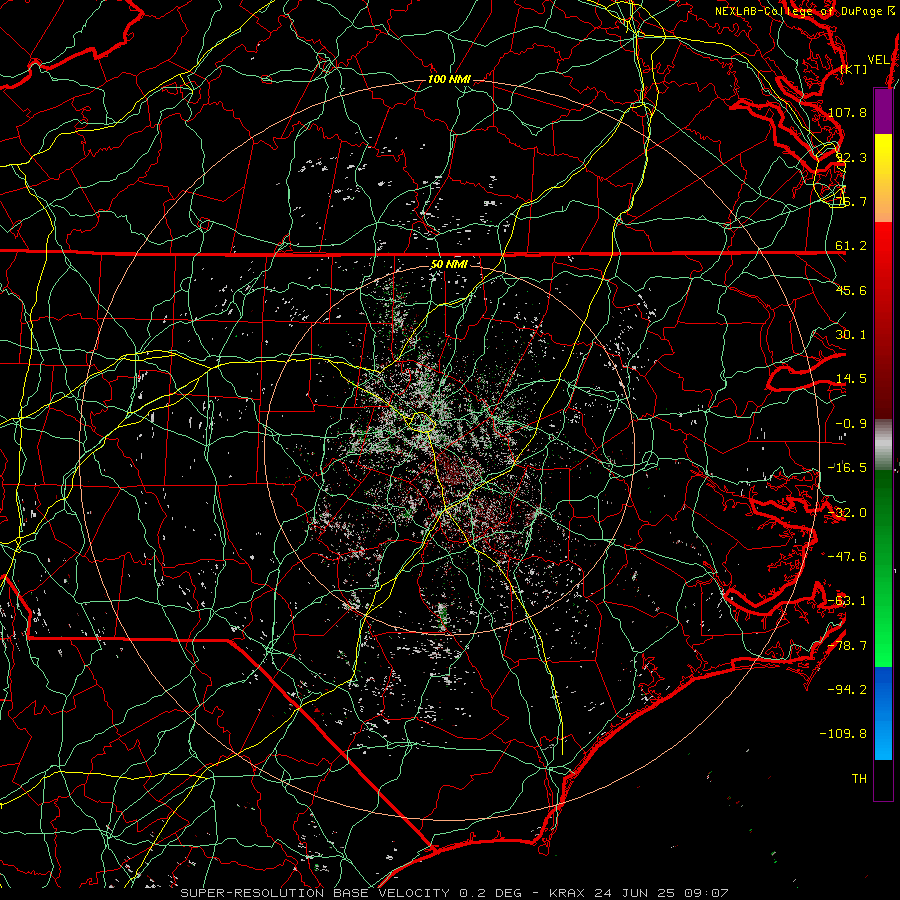Select the 45.6 scale value

(851, 290)
